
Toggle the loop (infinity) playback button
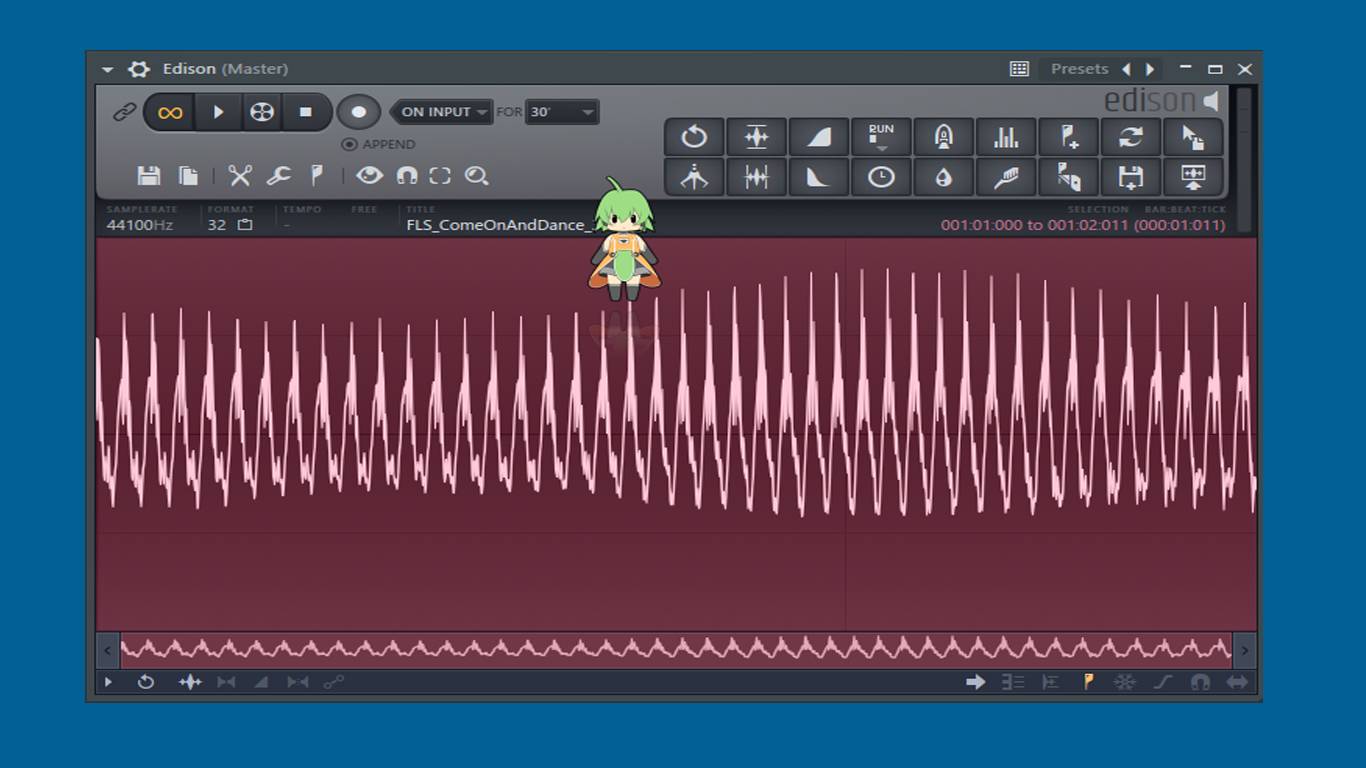(170, 112)
